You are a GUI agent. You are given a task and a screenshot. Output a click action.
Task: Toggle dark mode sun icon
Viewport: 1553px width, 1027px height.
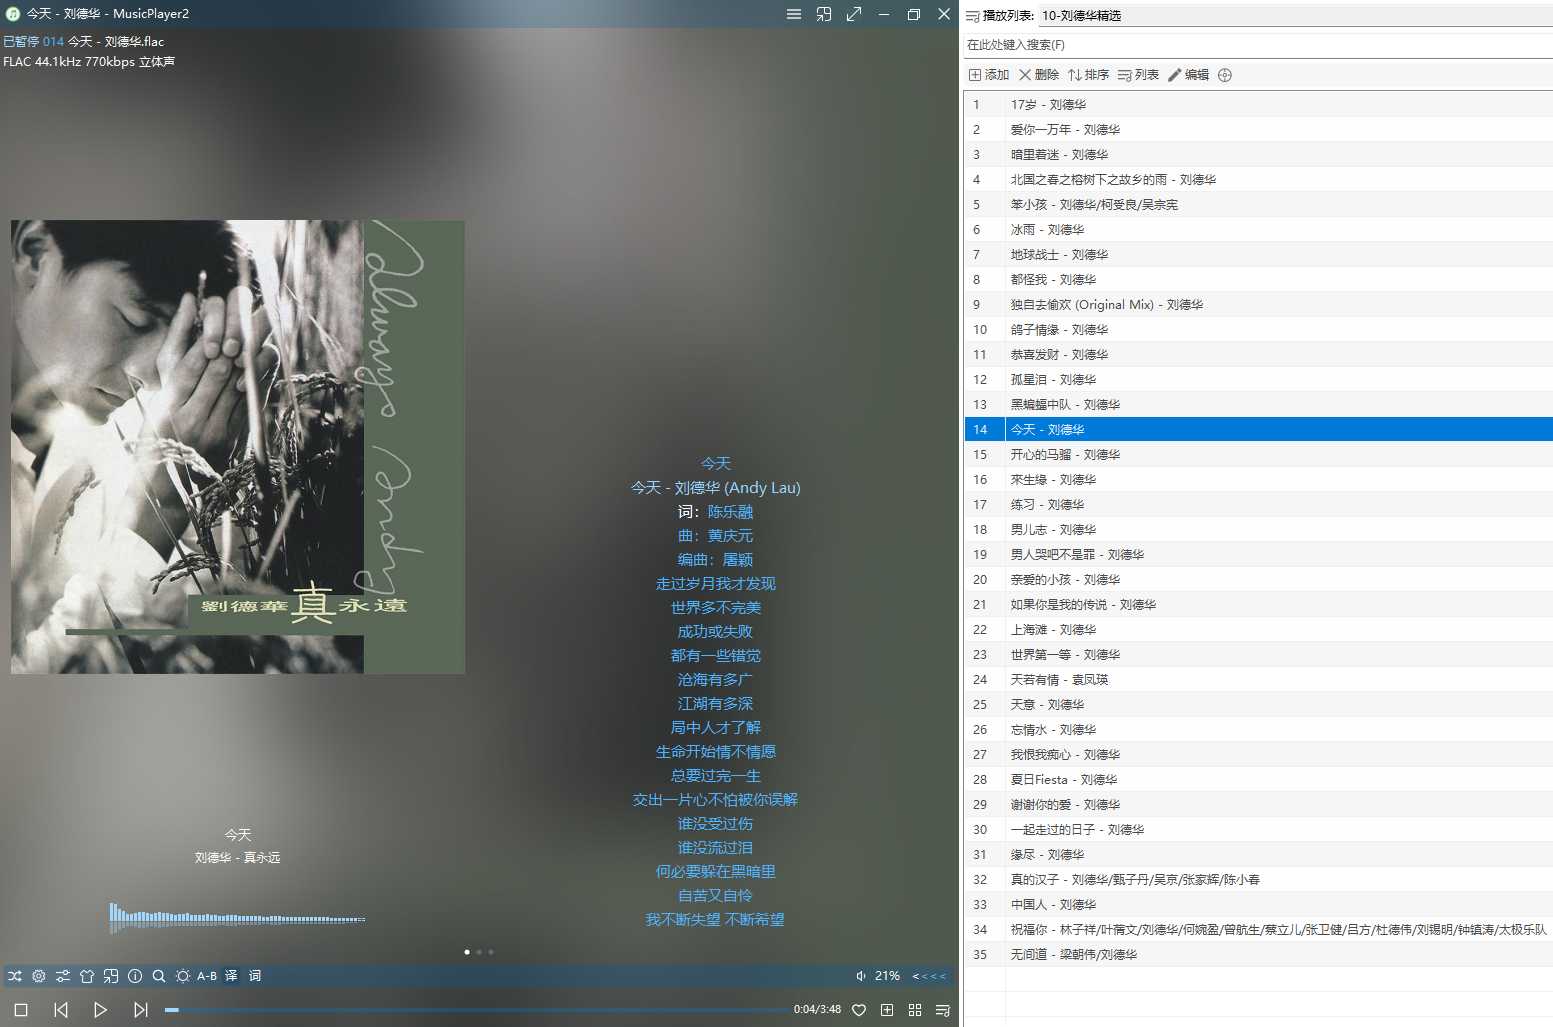point(183,976)
